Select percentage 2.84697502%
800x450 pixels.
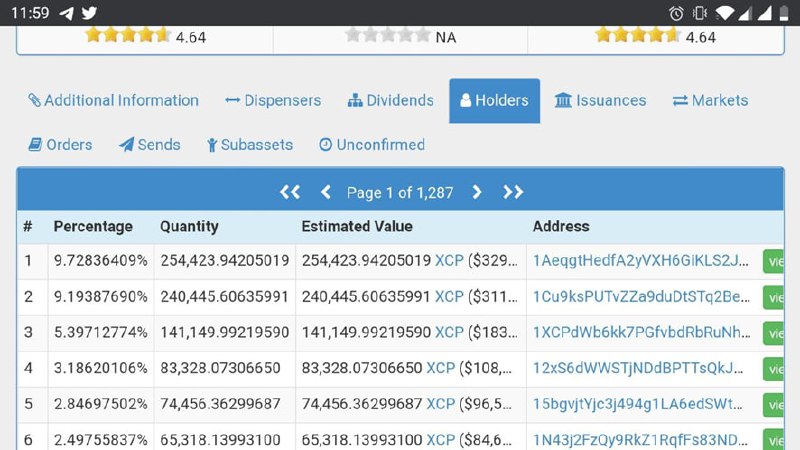coord(101,404)
